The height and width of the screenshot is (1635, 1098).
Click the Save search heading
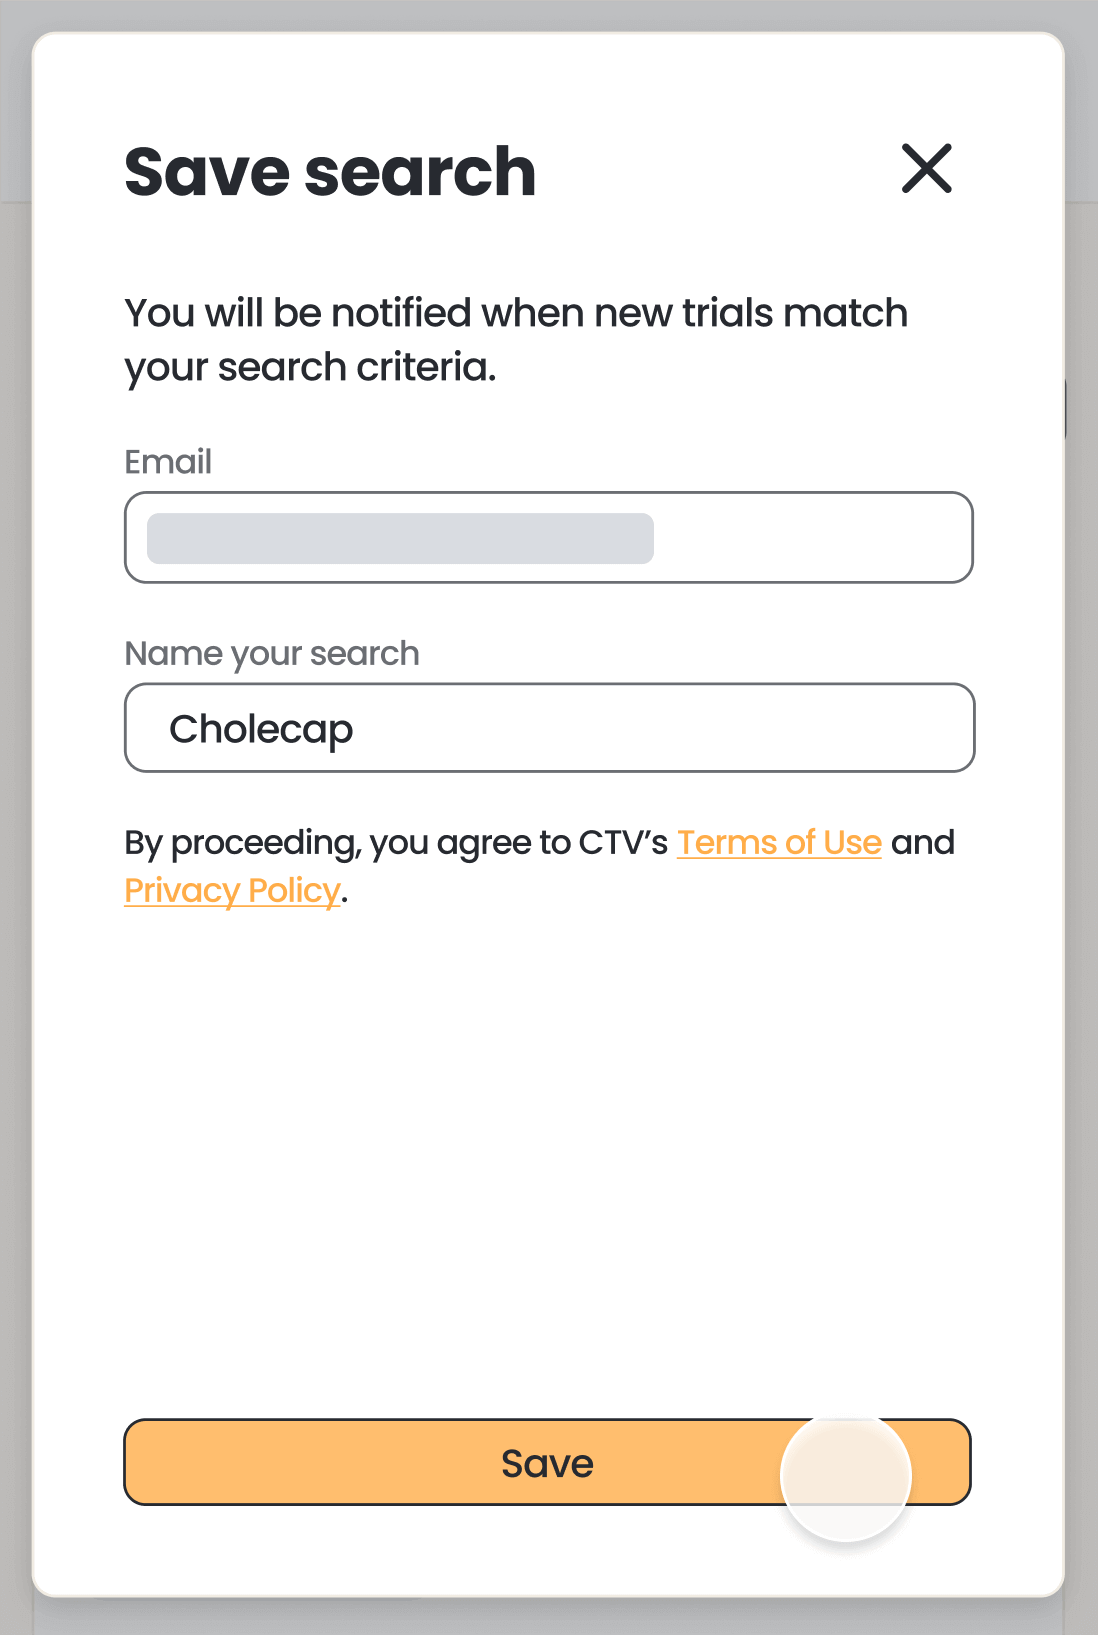[330, 172]
